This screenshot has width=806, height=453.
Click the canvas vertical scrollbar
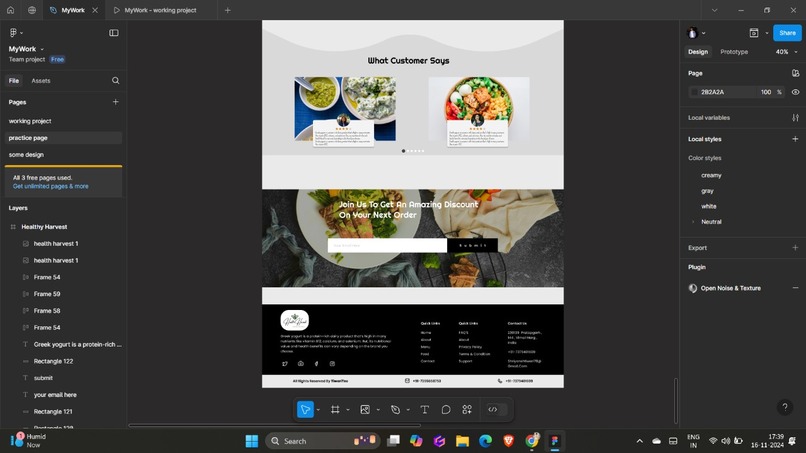tap(676, 400)
